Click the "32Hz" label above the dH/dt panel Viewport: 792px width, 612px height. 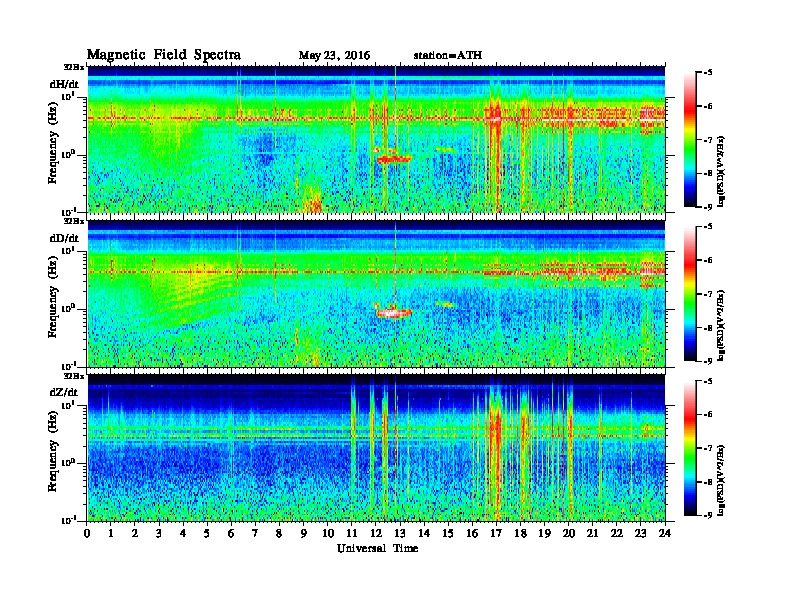73,67
